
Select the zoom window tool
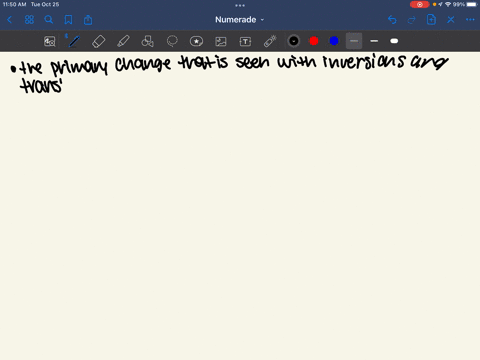pos(50,41)
